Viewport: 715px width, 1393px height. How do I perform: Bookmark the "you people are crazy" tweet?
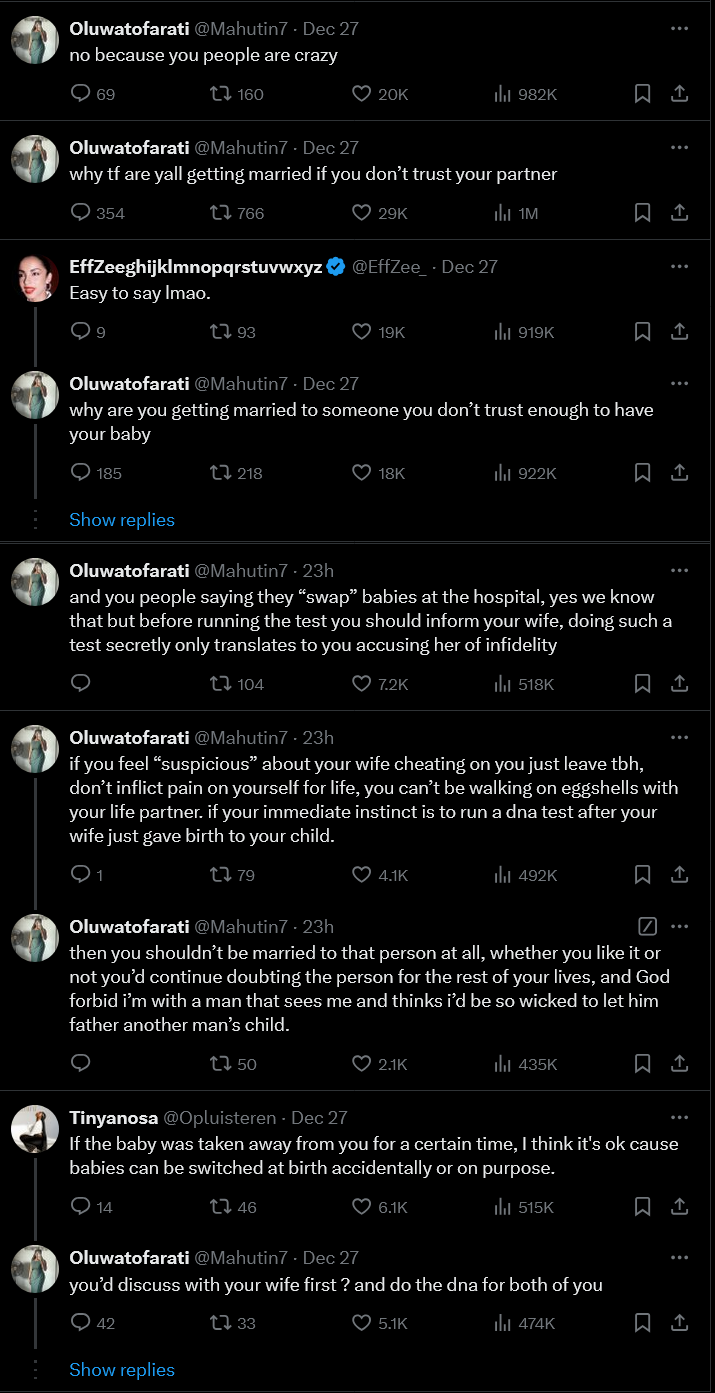[x=643, y=94]
